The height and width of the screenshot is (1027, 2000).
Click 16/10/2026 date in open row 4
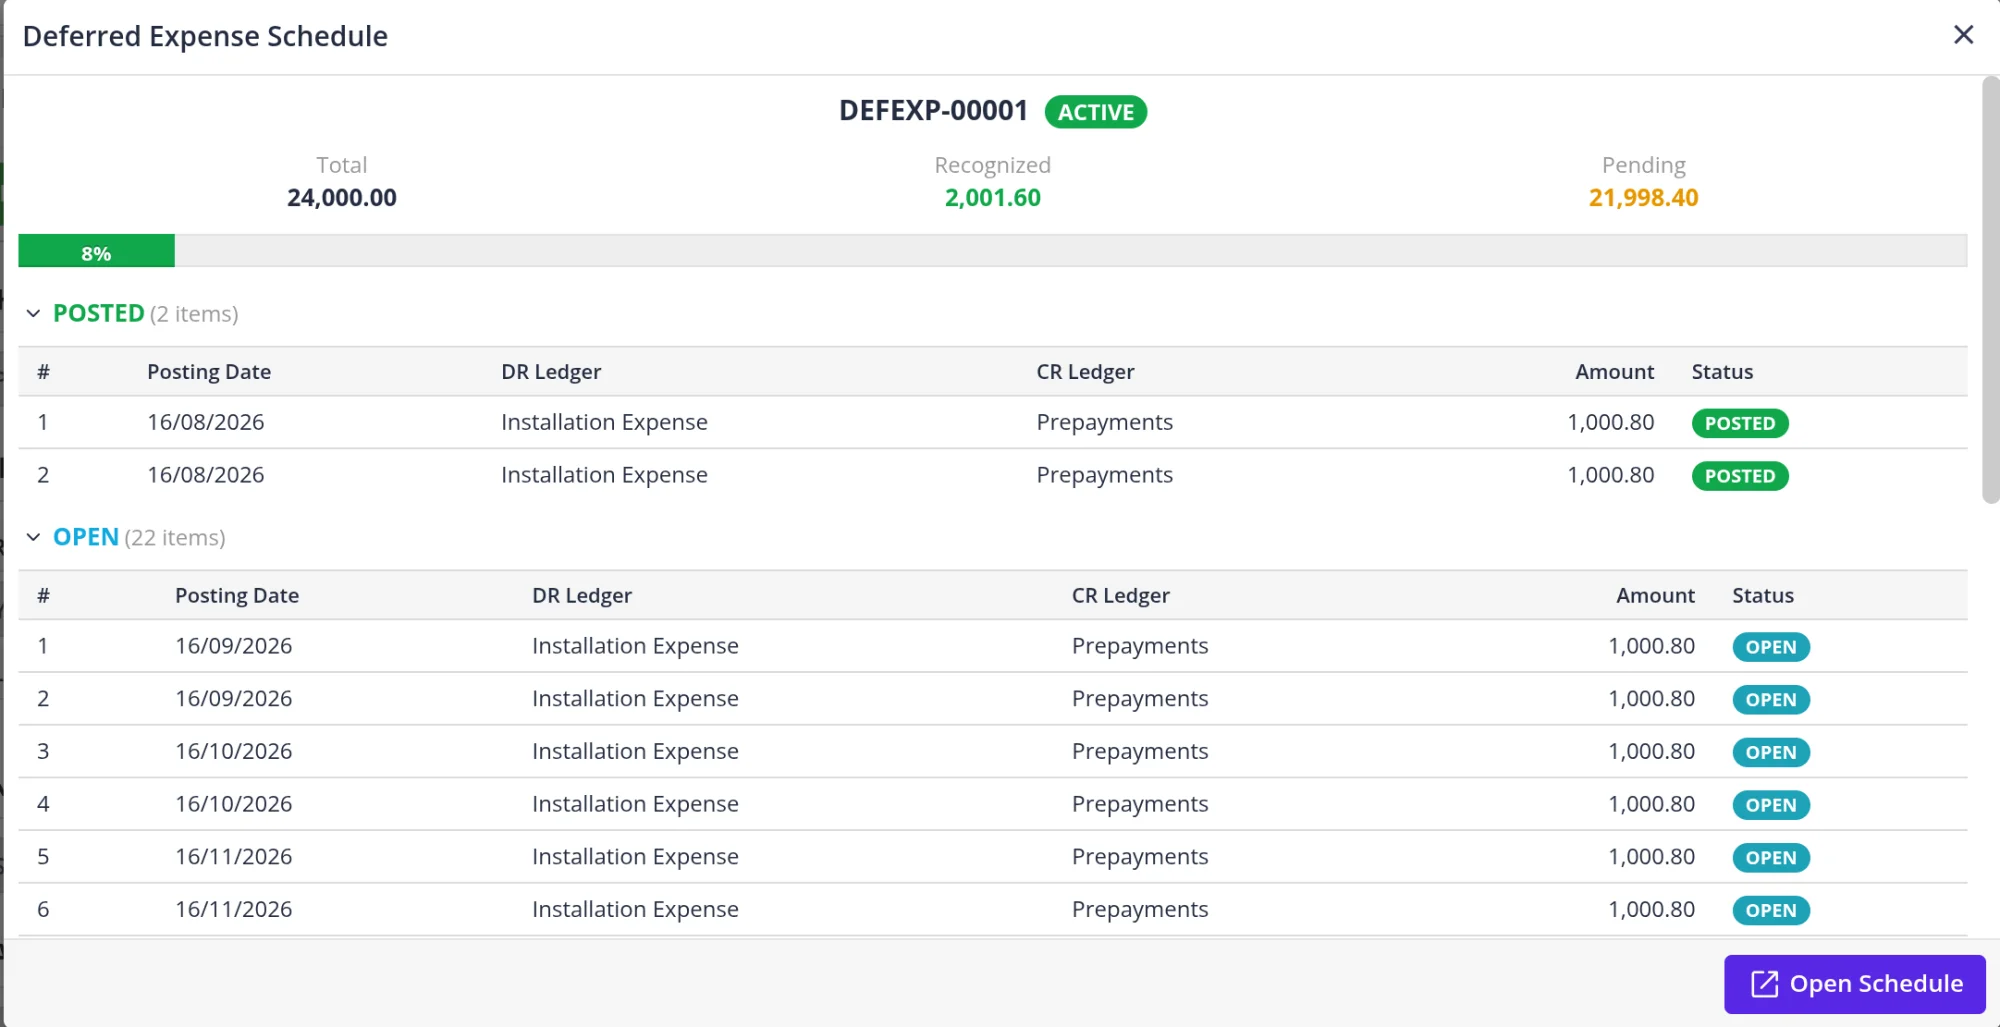[234, 804]
